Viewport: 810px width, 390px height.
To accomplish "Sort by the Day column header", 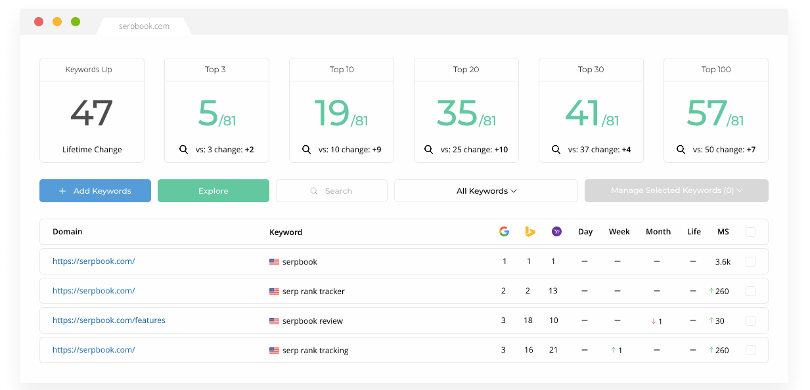I will pos(585,232).
